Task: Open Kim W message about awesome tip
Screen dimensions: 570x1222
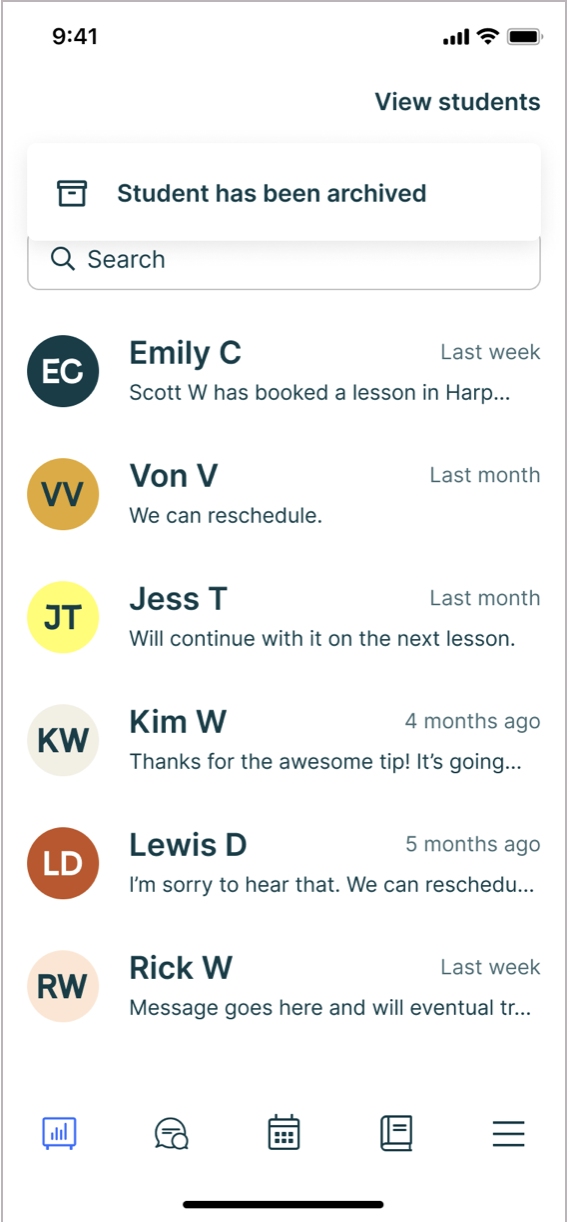Action: point(284,740)
